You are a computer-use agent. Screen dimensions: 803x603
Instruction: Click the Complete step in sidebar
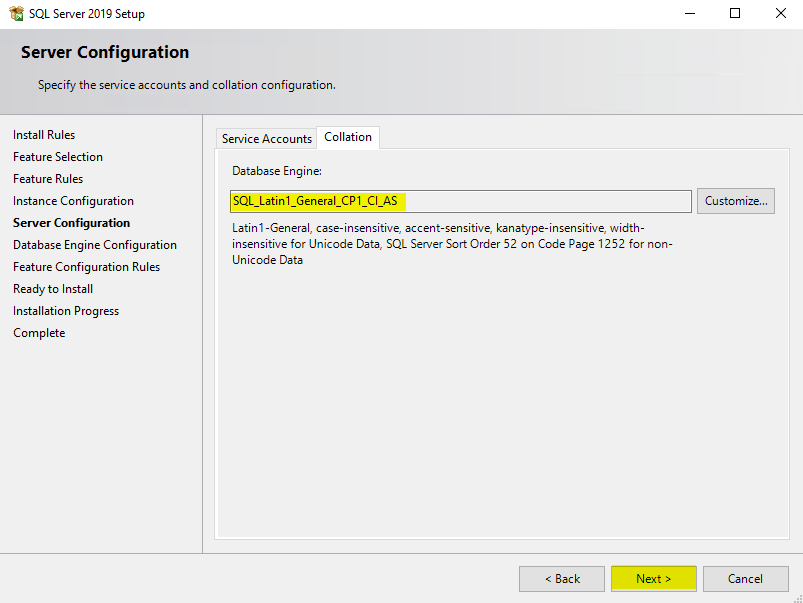pyautogui.click(x=39, y=333)
